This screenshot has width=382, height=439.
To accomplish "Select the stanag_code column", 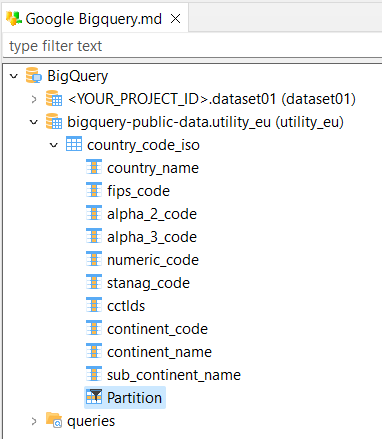I will pos(148,283).
